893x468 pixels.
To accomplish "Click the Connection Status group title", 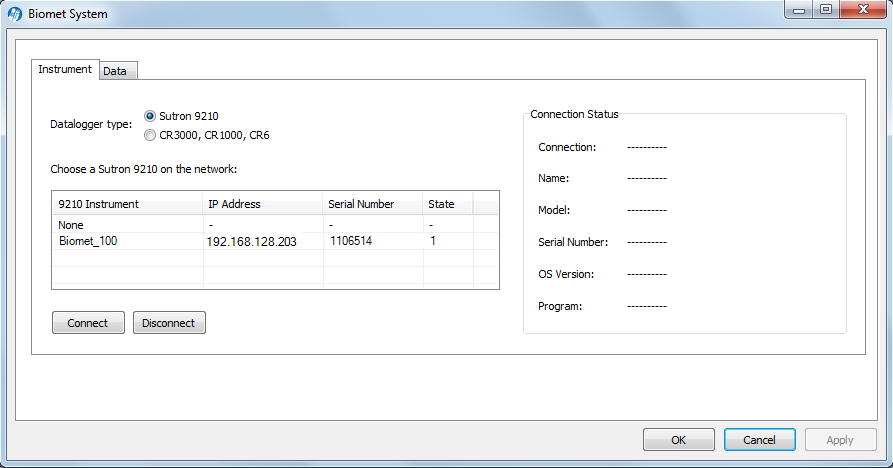I will pos(574,114).
